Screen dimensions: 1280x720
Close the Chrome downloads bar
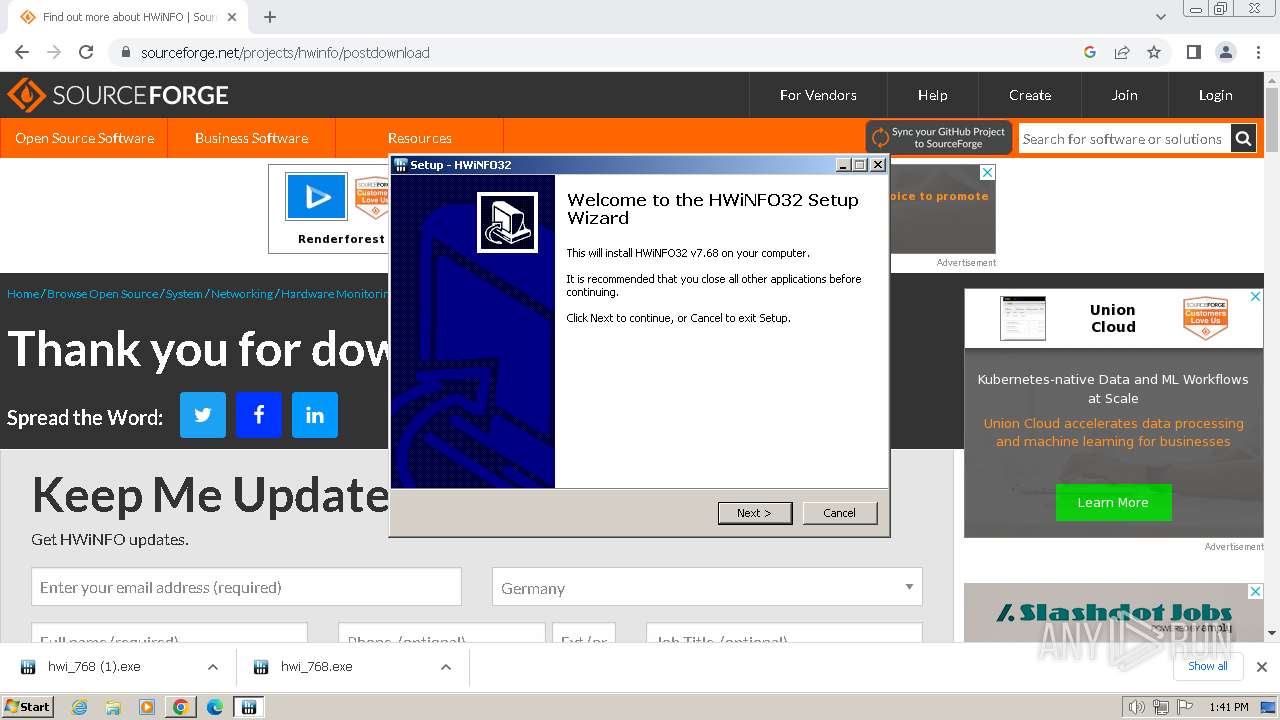coord(1262,667)
